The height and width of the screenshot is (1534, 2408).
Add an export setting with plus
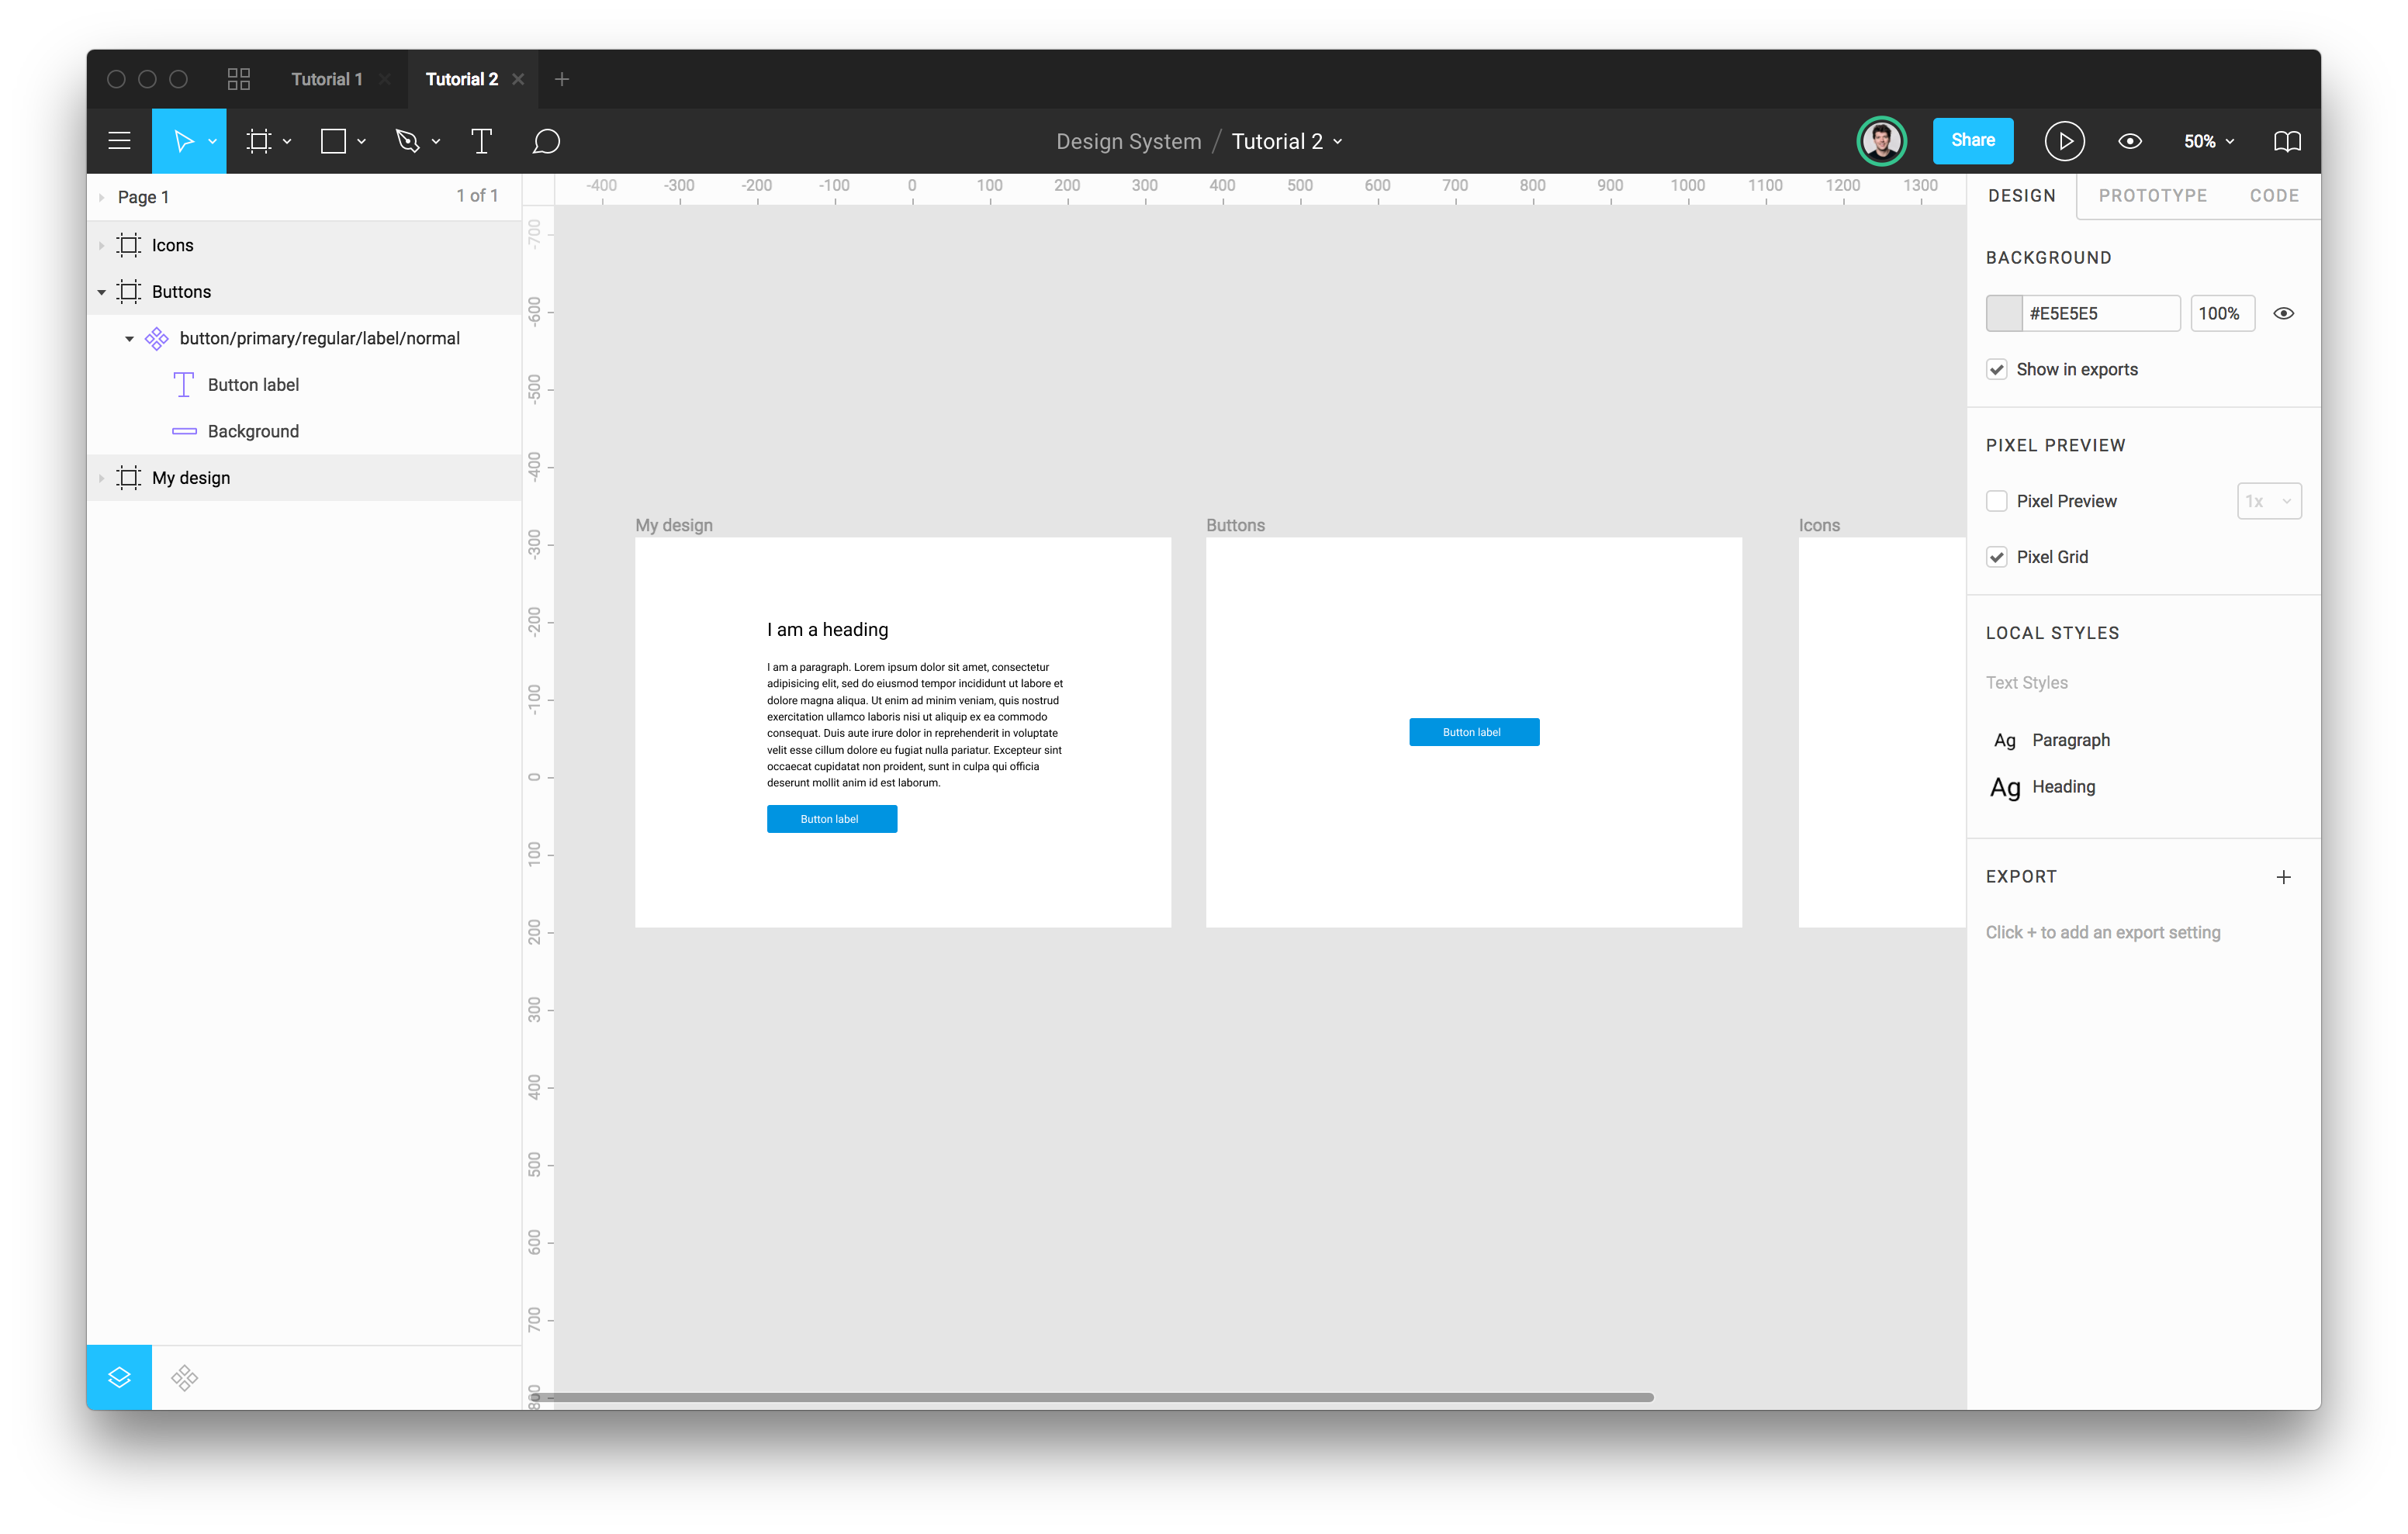tap(2283, 877)
